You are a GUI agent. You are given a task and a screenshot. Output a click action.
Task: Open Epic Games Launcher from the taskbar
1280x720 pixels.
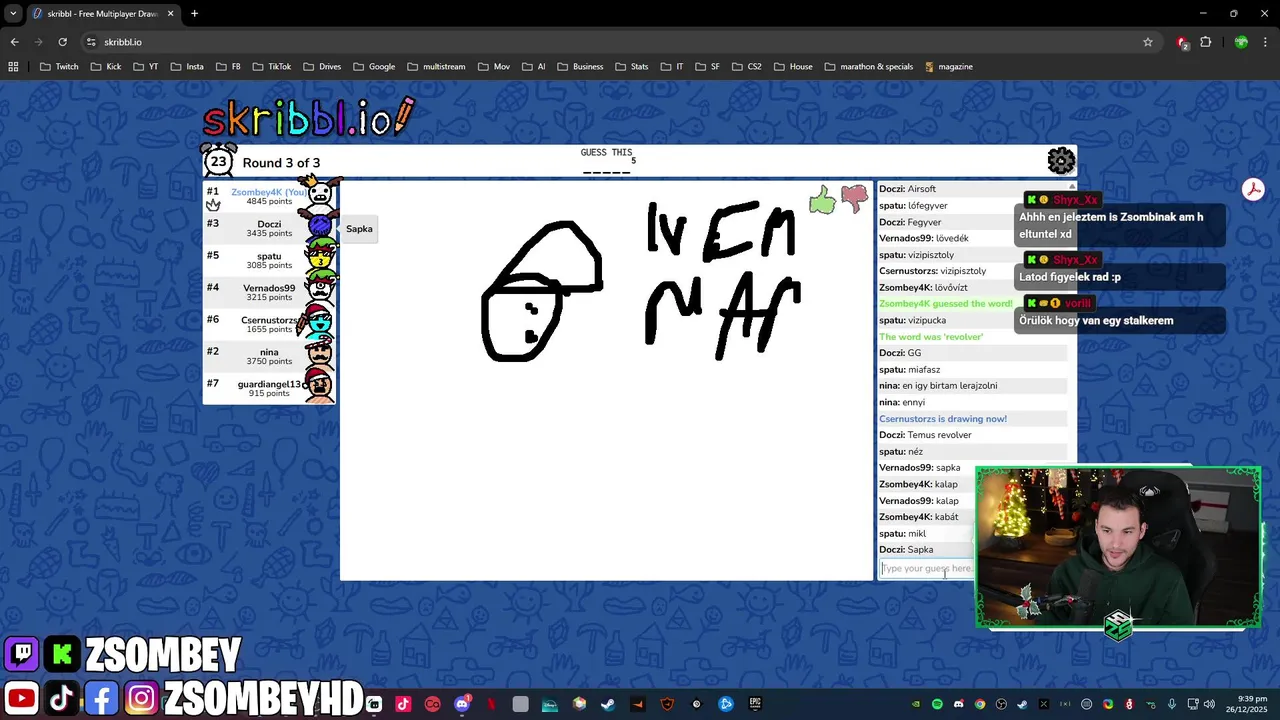pyautogui.click(x=755, y=704)
